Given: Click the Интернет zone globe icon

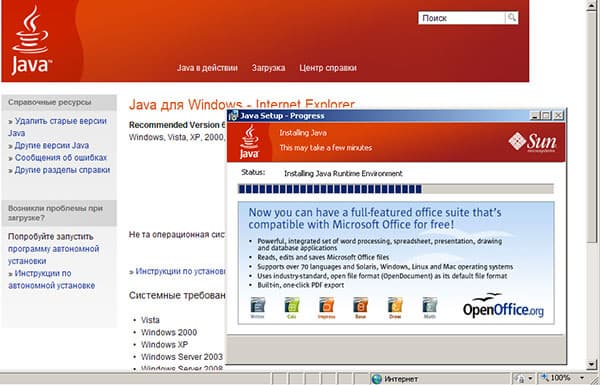Looking at the screenshot, I should (377, 379).
